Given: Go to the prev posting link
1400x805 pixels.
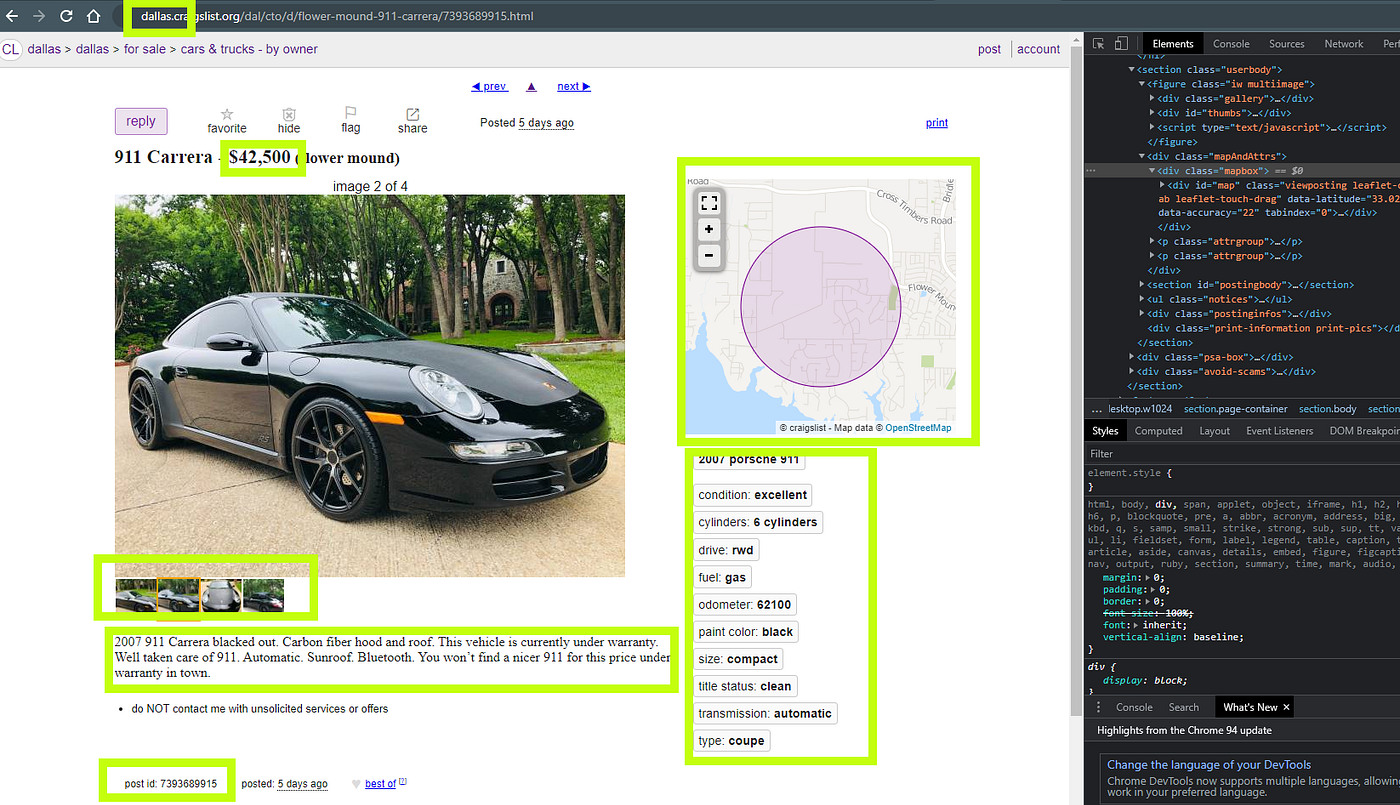Looking at the screenshot, I should tap(489, 87).
